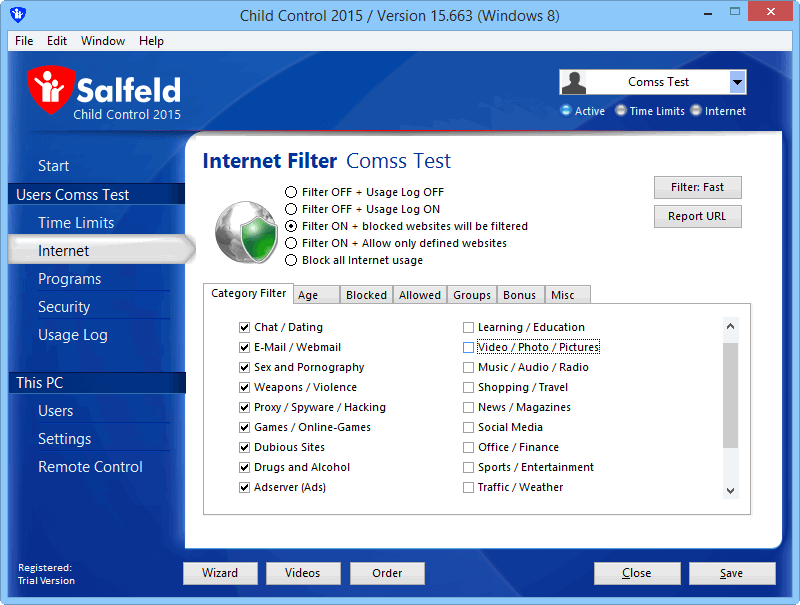Click category list scroll down arrow
This screenshot has width=800, height=605.
(731, 491)
